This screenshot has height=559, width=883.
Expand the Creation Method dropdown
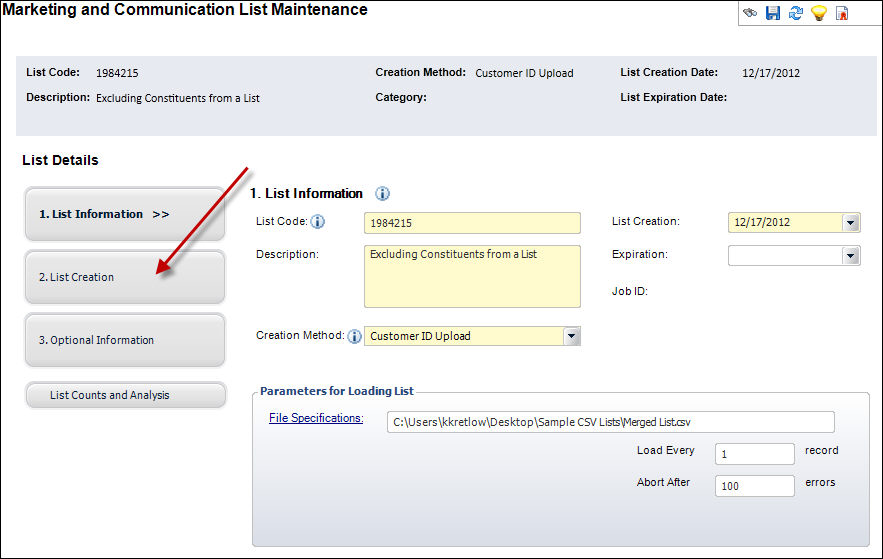[x=572, y=336]
